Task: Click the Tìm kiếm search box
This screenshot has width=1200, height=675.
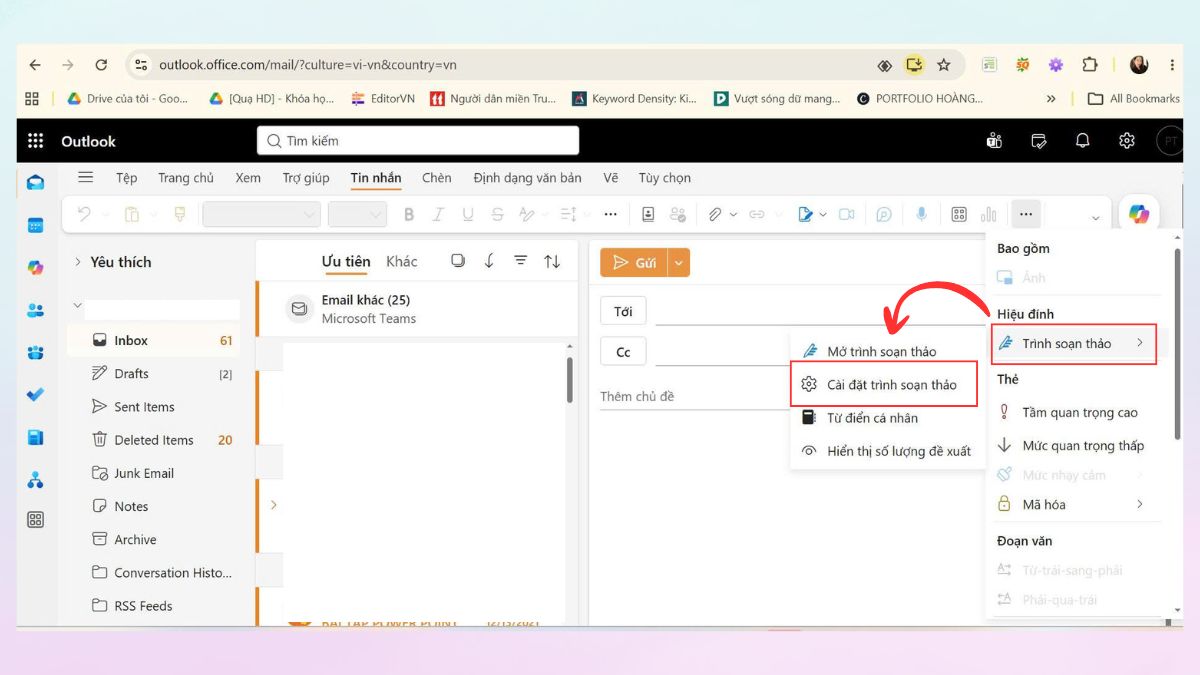Action: click(x=418, y=141)
